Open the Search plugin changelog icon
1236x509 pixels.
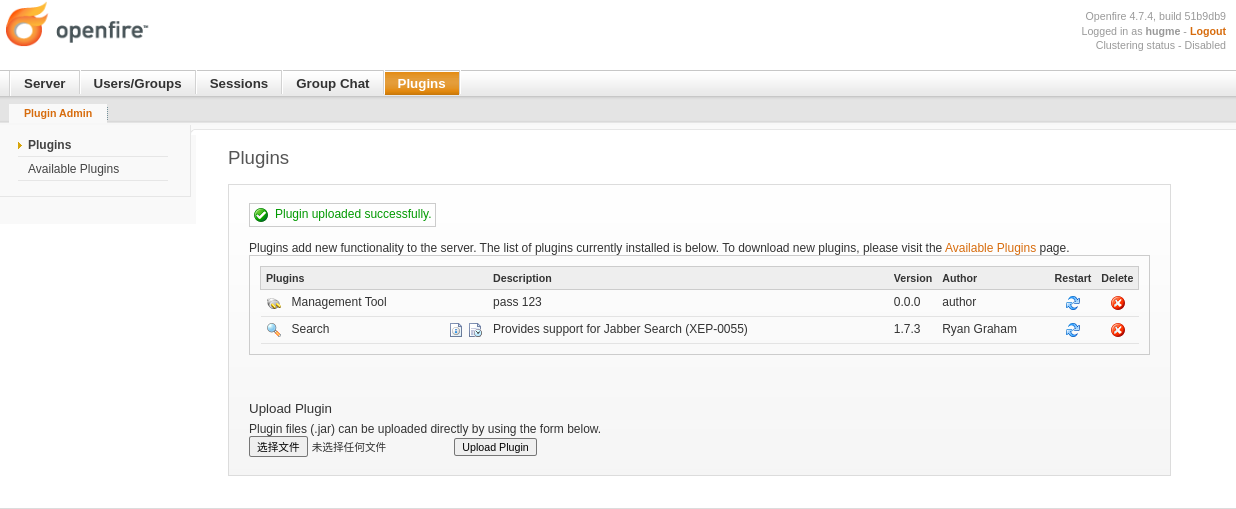[x=475, y=330]
